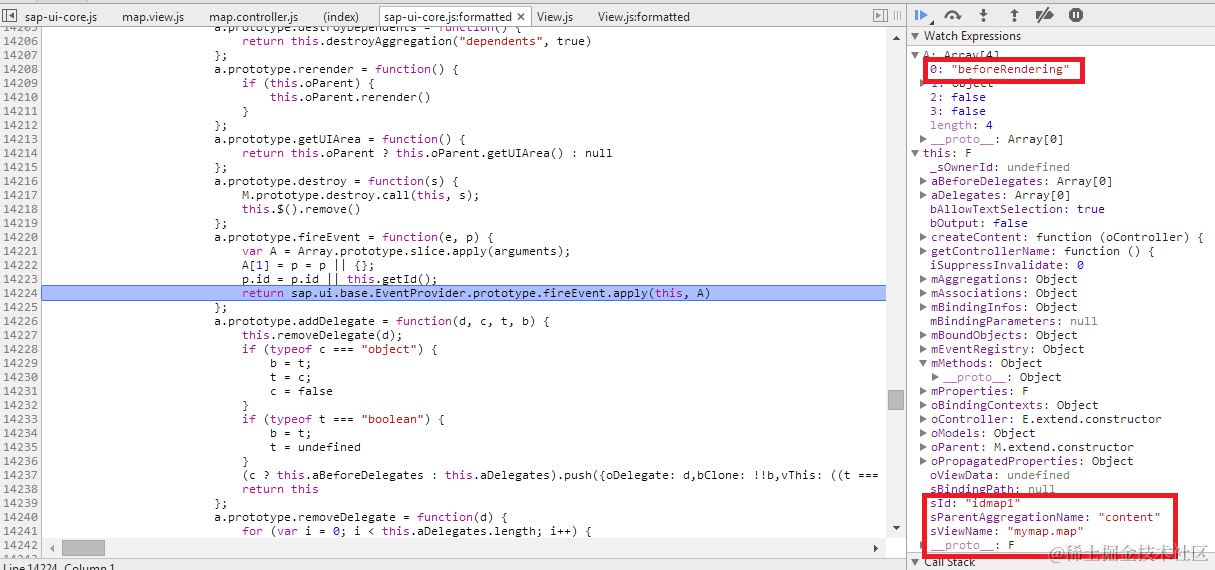Step over next function call
This screenshot has height=570, width=1215.
[x=952, y=15]
